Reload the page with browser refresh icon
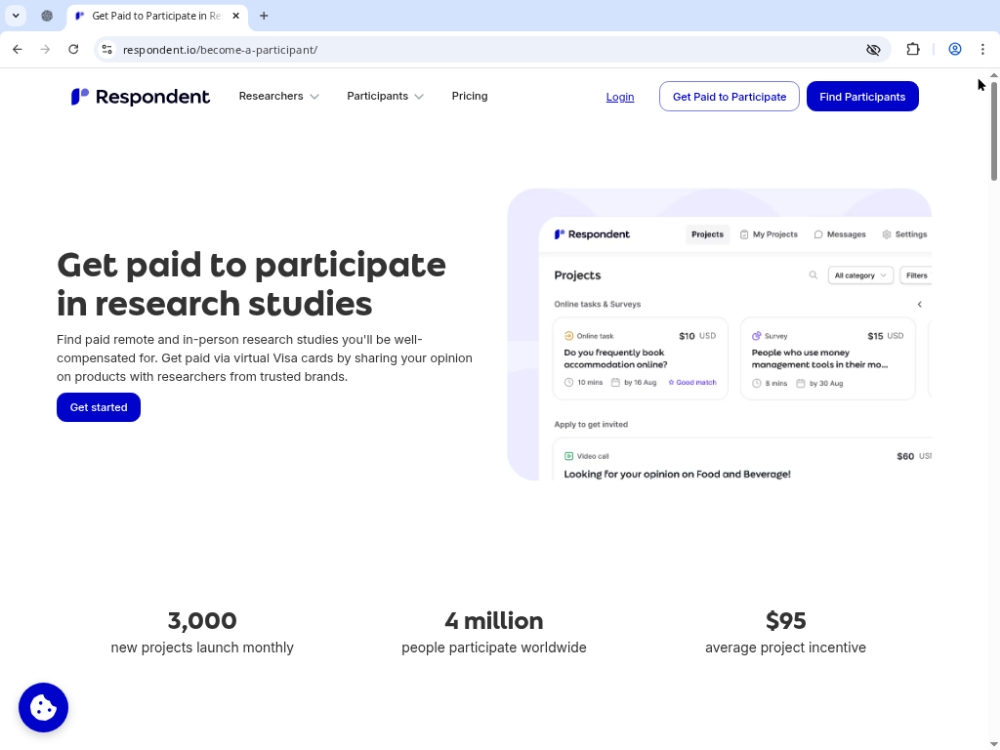 pos(73,49)
